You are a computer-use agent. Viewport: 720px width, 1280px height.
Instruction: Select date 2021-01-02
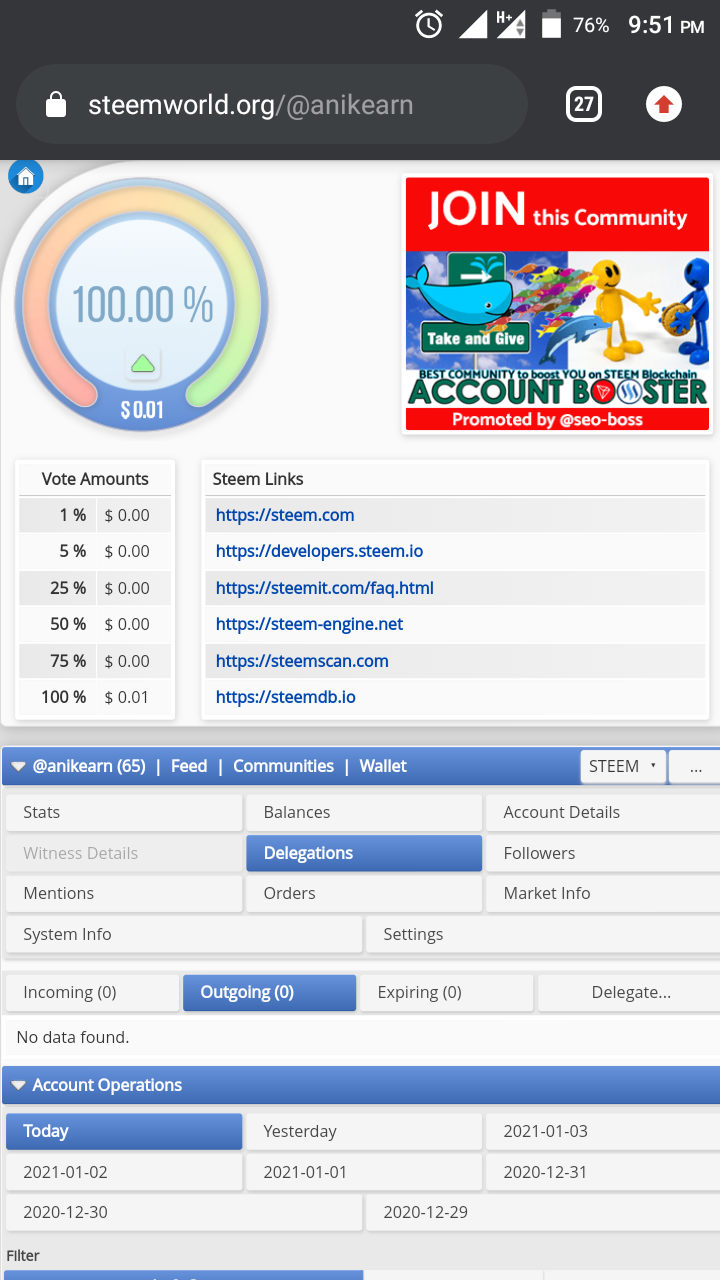[x=124, y=1172]
